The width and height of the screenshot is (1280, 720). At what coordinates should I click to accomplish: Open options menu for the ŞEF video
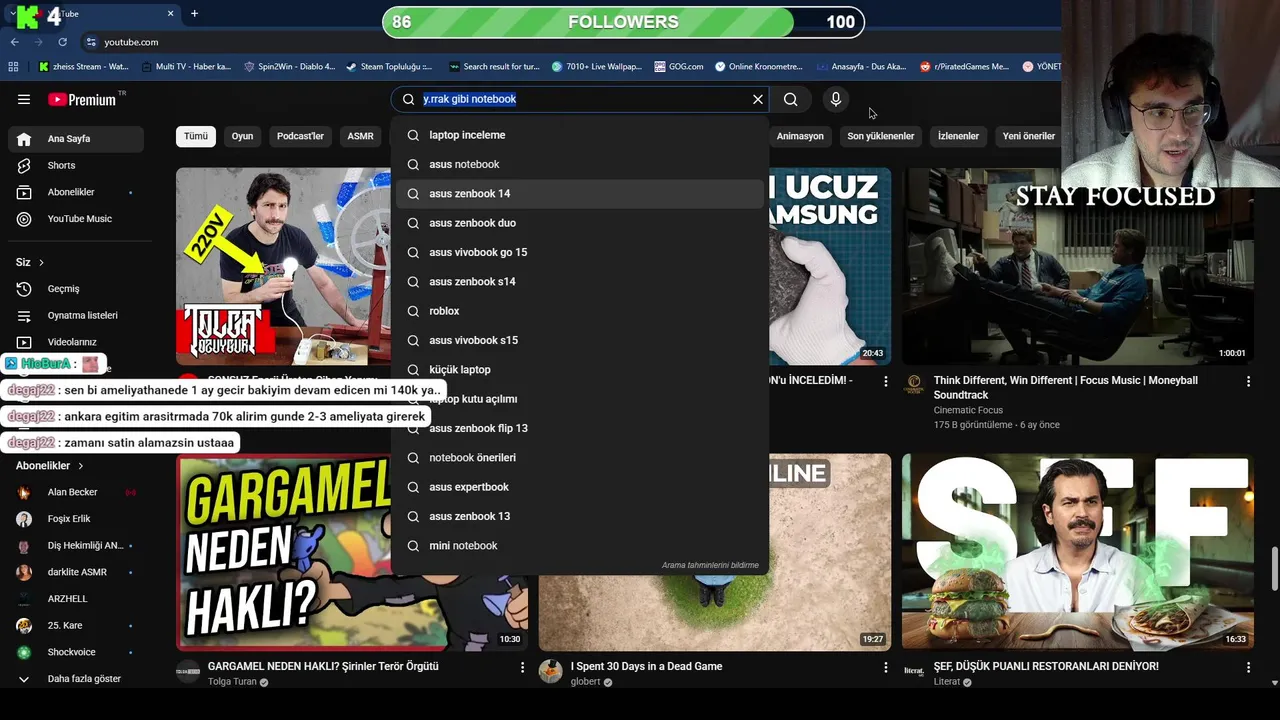coord(1248,667)
